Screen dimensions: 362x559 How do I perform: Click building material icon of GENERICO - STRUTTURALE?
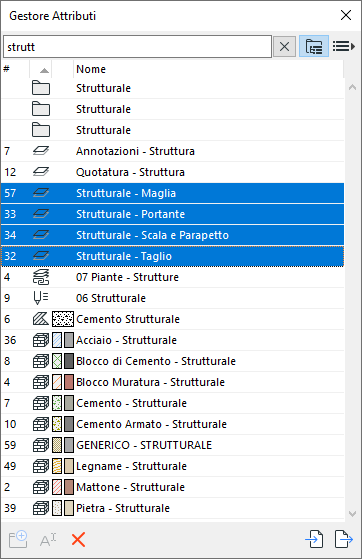point(41,445)
